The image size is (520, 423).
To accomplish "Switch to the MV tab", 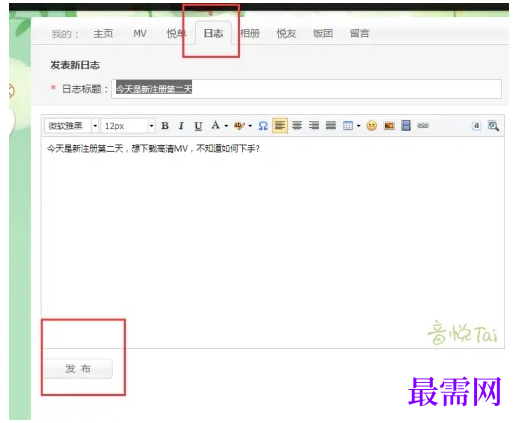I will [140, 33].
